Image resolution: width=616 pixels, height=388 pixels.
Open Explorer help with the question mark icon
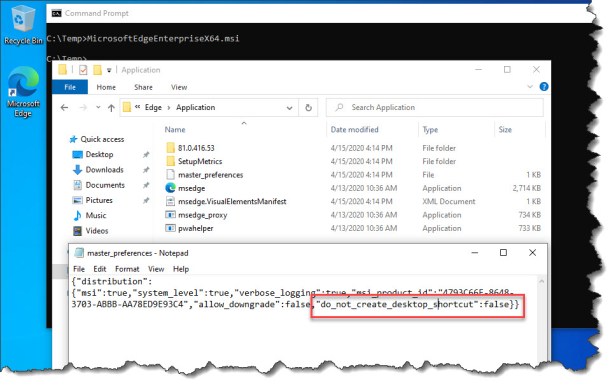(x=544, y=87)
